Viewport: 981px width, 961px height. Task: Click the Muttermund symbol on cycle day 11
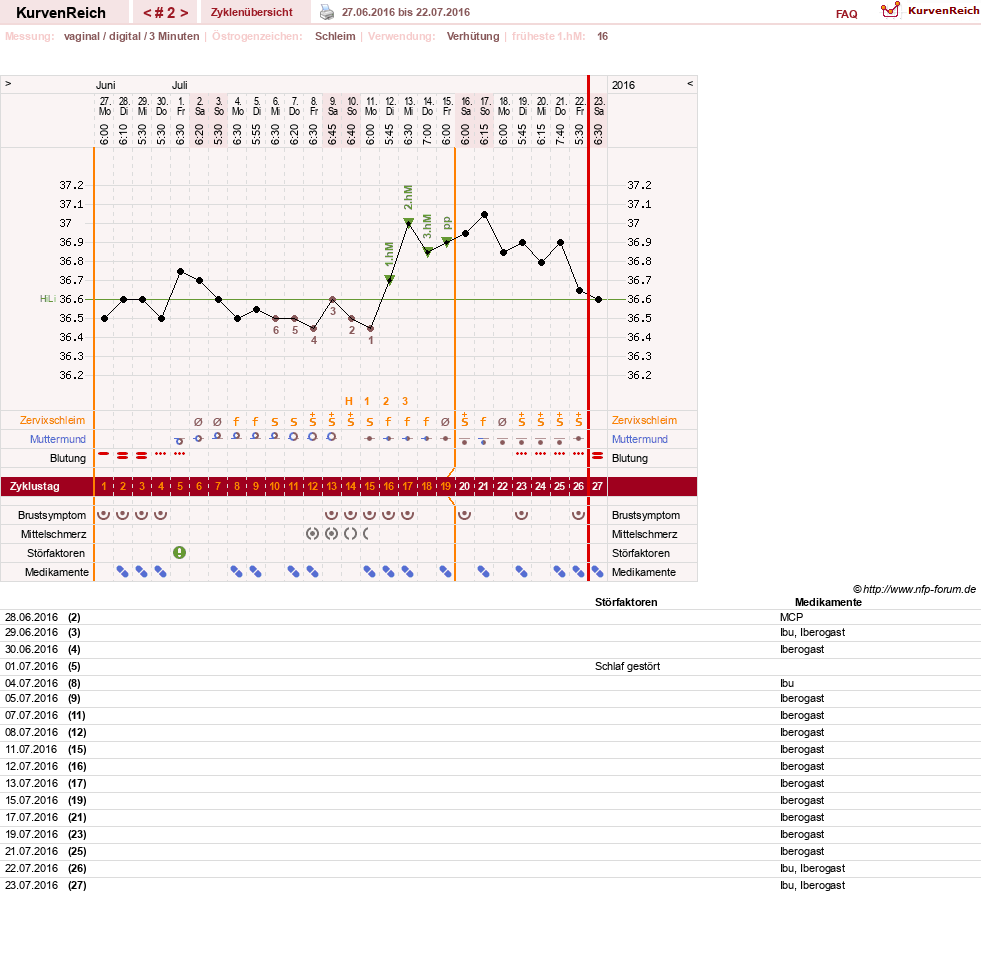point(293,437)
